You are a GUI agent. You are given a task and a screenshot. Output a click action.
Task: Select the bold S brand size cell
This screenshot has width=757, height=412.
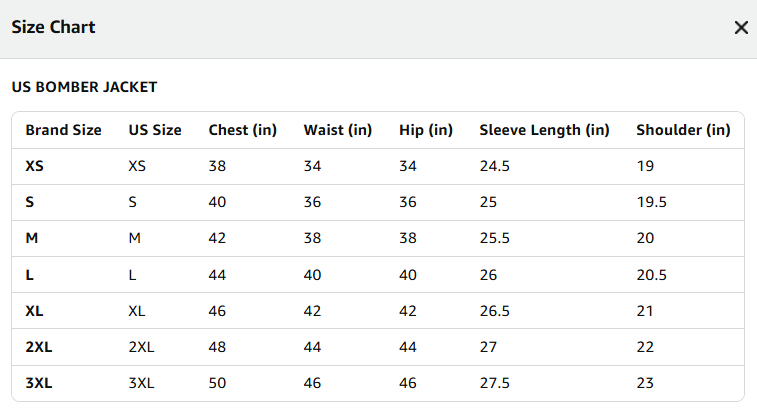(29, 202)
